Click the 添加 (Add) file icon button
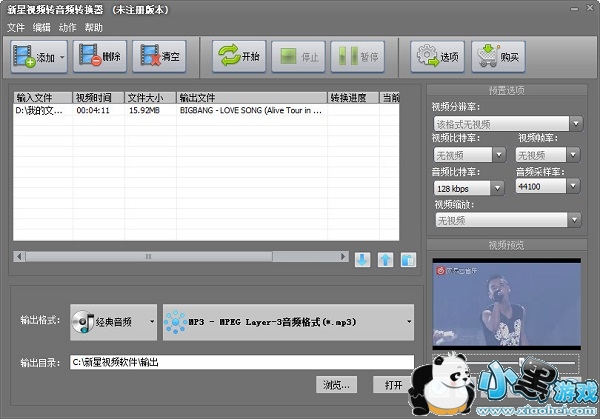Screen dimensions: 600x419 click(x=33, y=57)
